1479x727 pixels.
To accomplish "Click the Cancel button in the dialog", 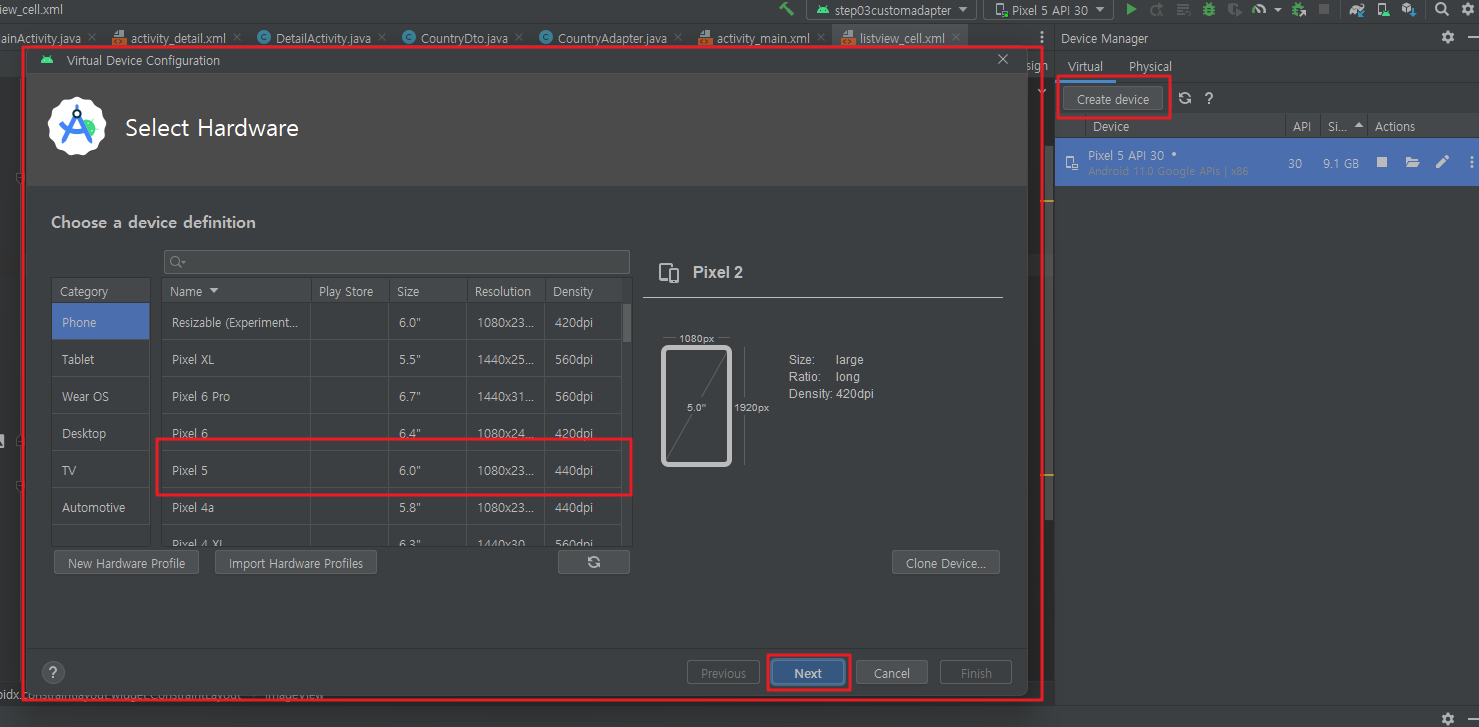I will (891, 673).
